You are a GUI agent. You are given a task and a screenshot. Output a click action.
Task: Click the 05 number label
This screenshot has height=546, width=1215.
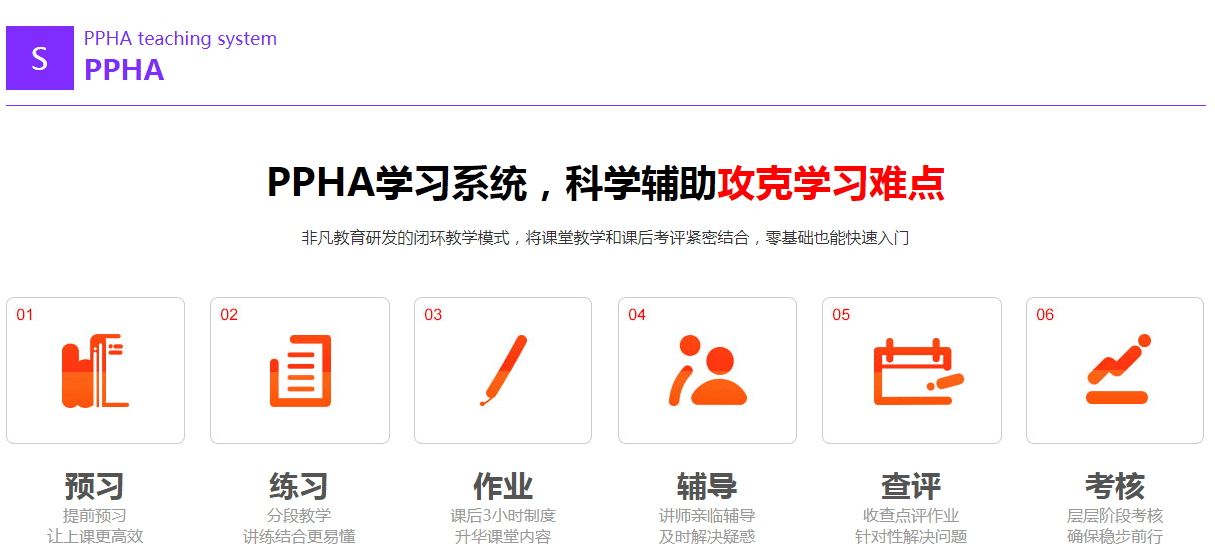click(x=841, y=315)
